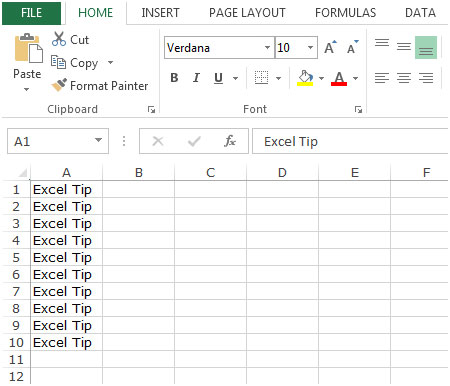
Task: Switch to FORMULAS tab
Action: (345, 13)
